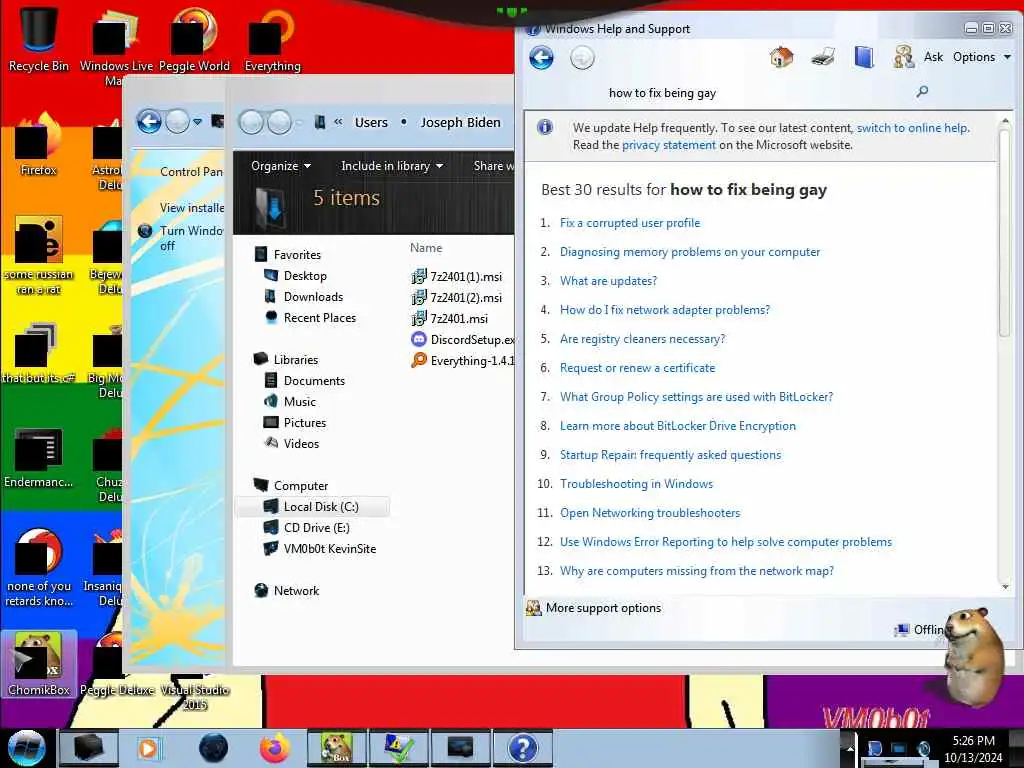Viewport: 1024px width, 768px height.
Task: Go back in Windows Help and Support
Action: click(x=541, y=57)
